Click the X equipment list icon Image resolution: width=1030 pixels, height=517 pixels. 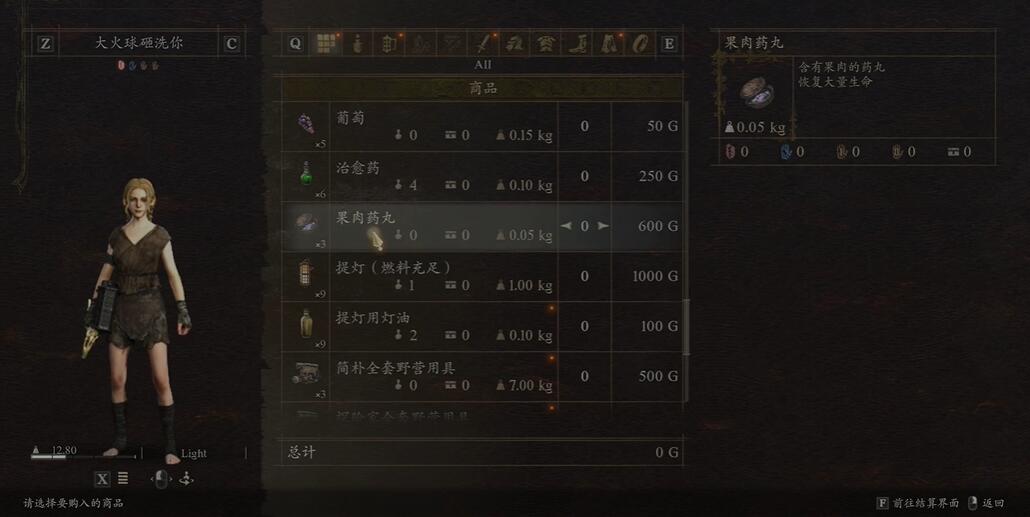click(102, 479)
